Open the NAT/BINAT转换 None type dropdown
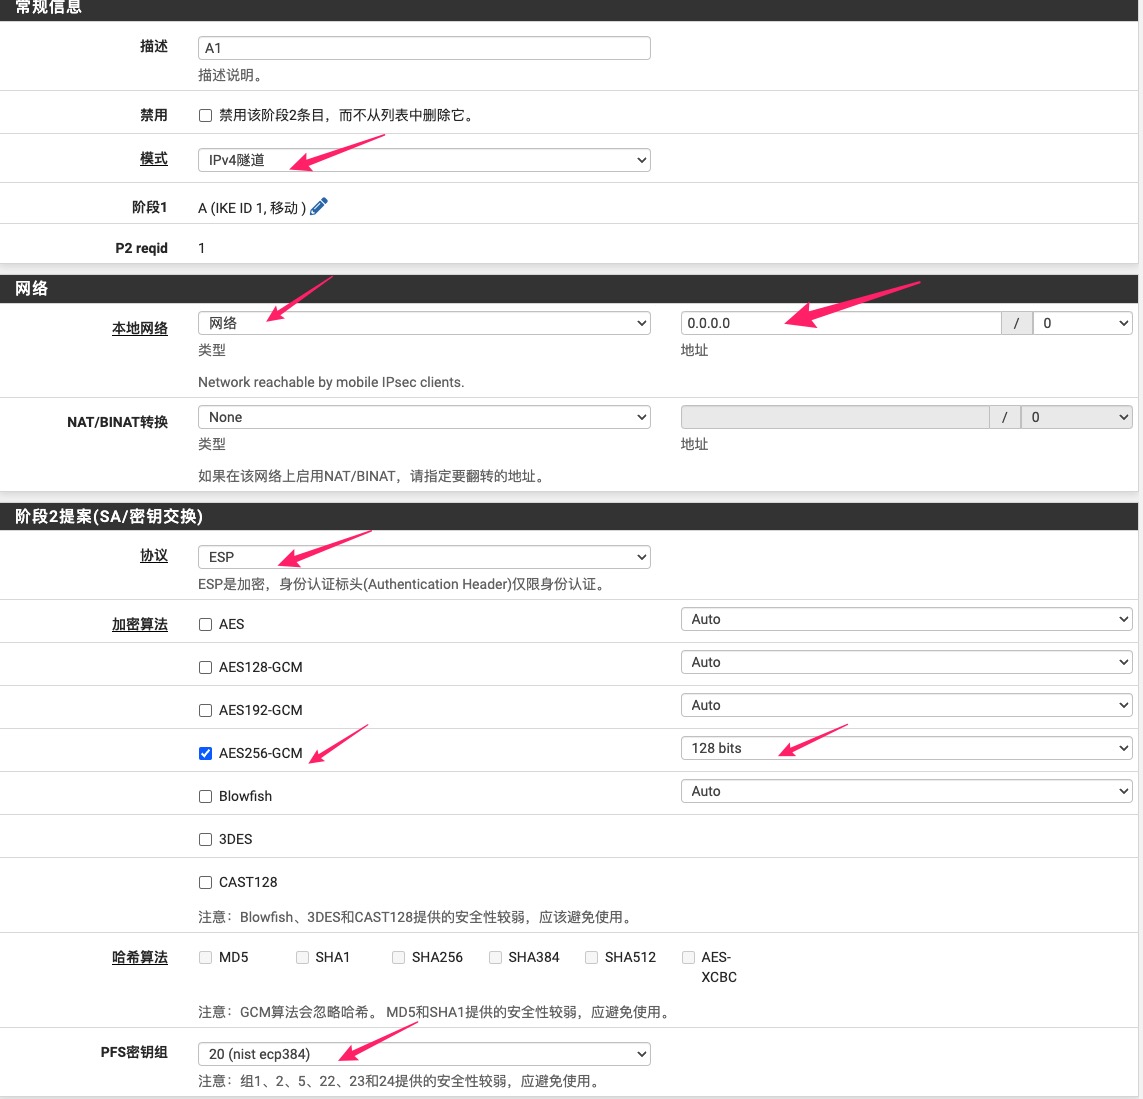Viewport: 1143px width, 1099px height. coord(424,417)
